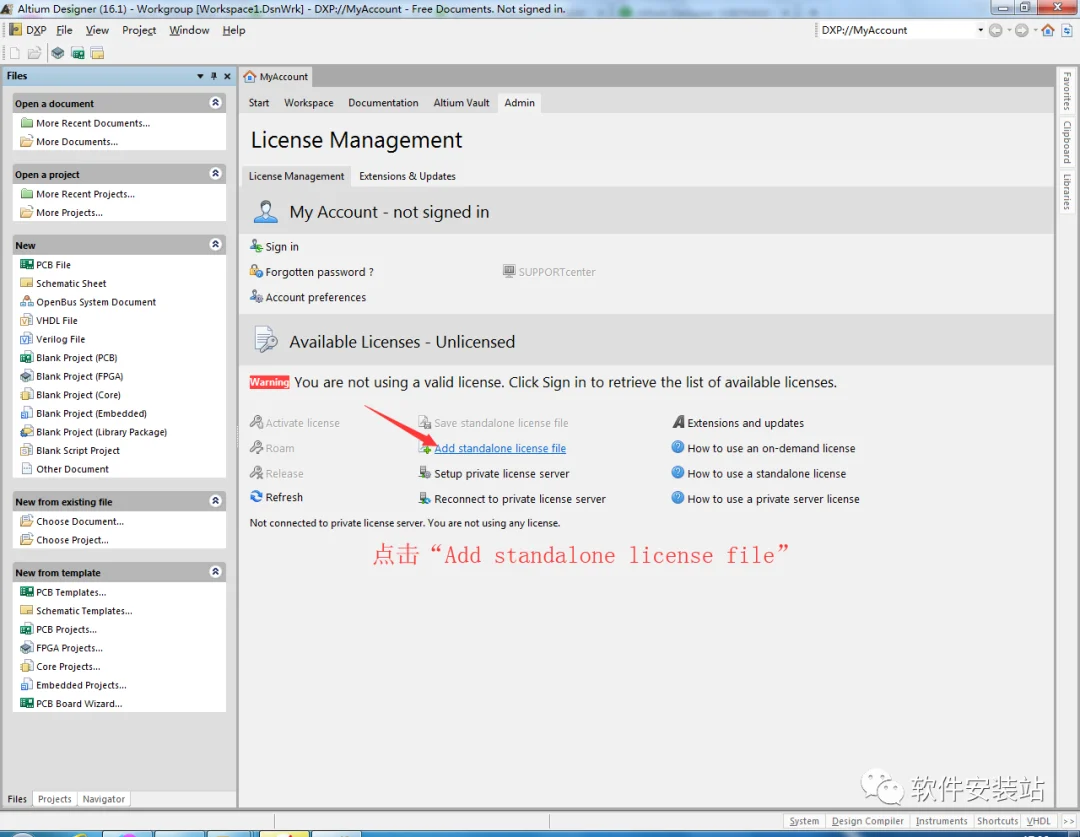This screenshot has width=1080, height=837.
Task: Select Blank Project (PCB) in New list
Action: [76, 358]
